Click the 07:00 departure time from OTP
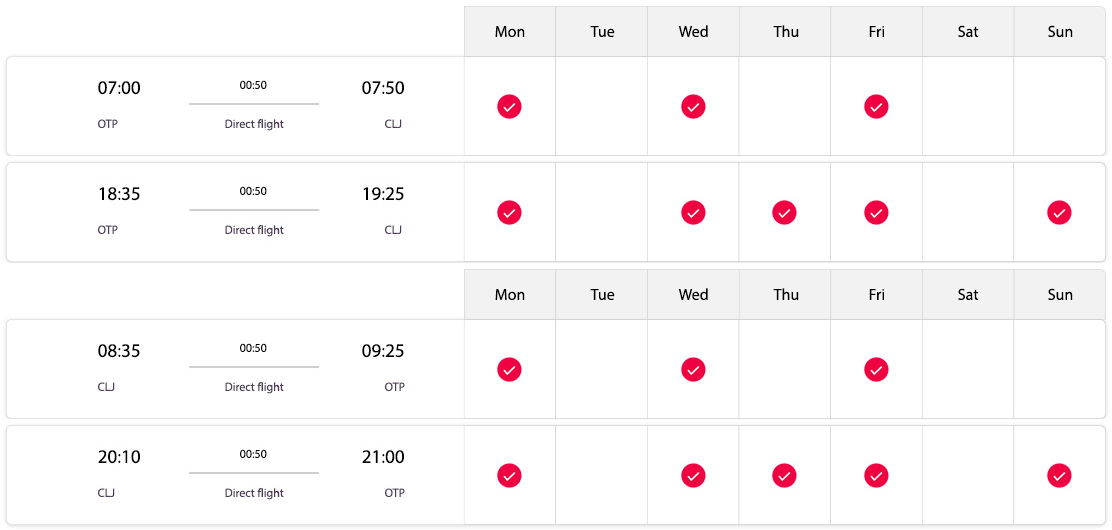The image size is (1112, 530). pos(119,88)
